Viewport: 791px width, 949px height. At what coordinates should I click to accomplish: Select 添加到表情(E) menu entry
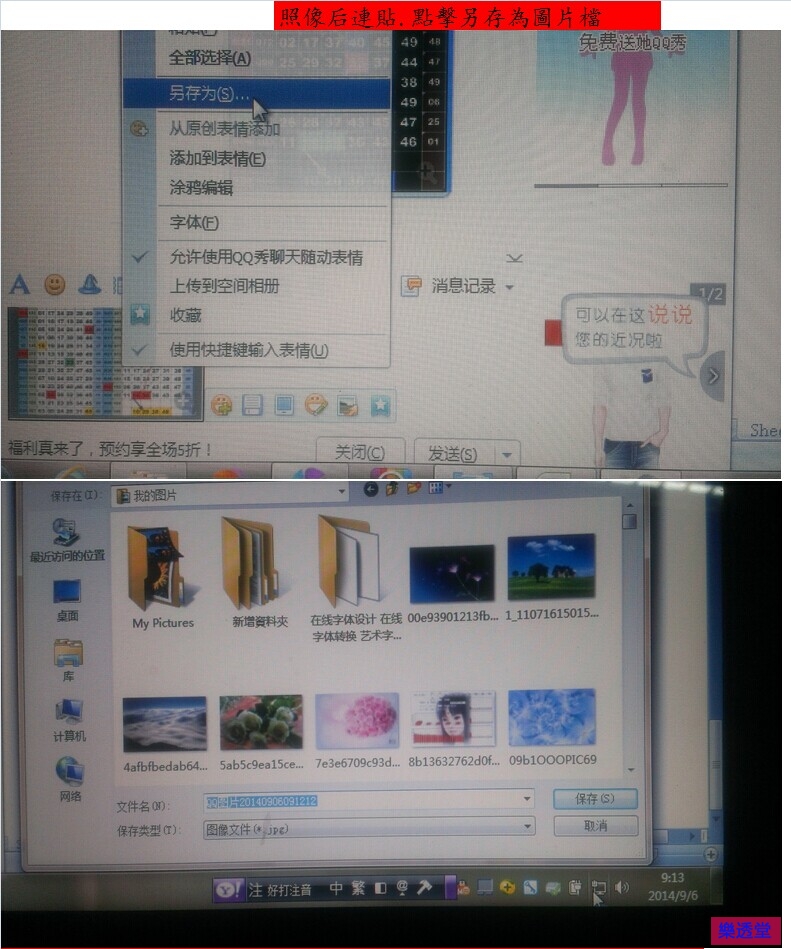tap(218, 159)
